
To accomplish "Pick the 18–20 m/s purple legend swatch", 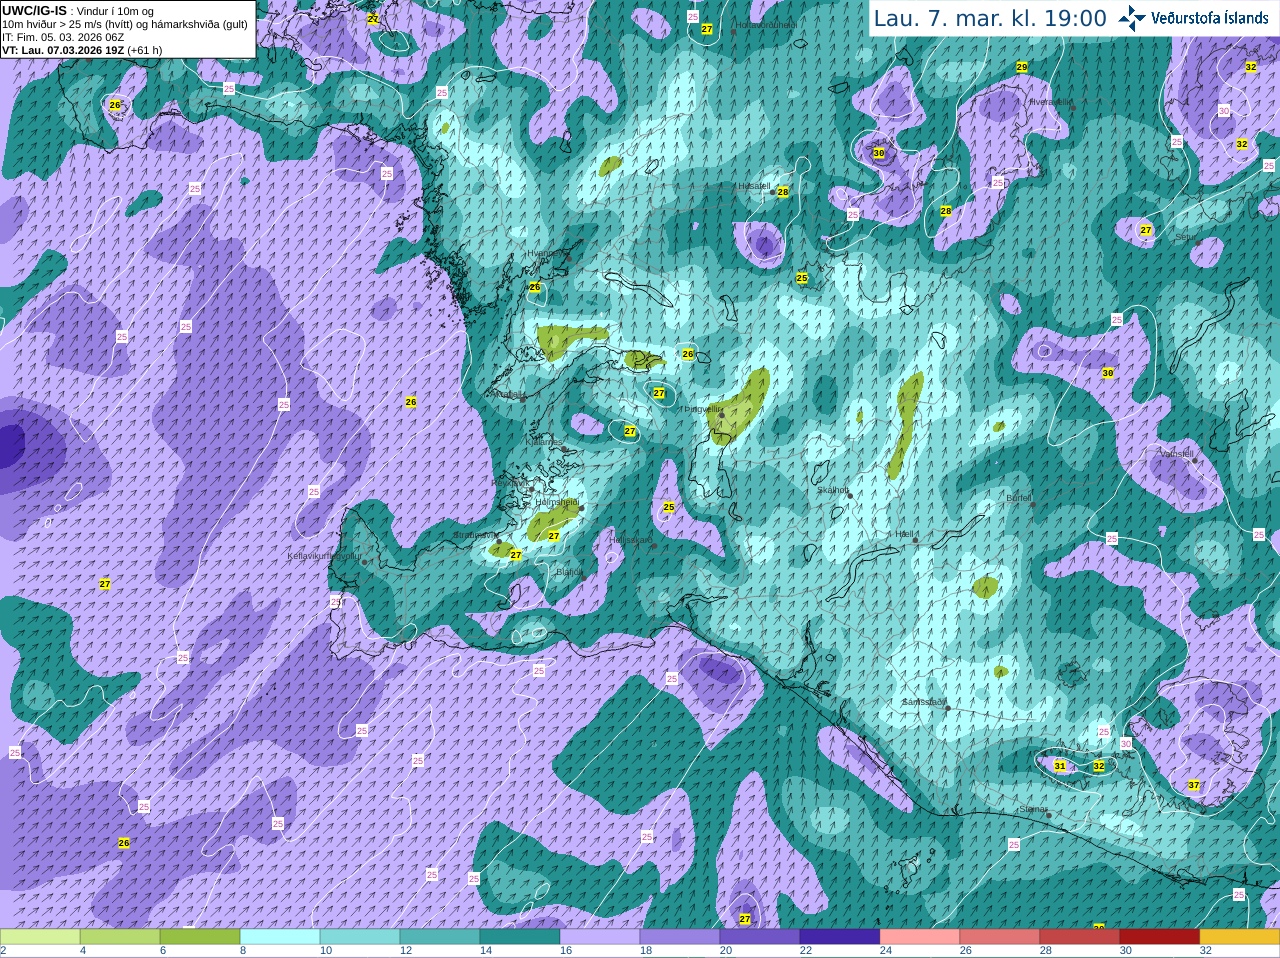I will (680, 937).
